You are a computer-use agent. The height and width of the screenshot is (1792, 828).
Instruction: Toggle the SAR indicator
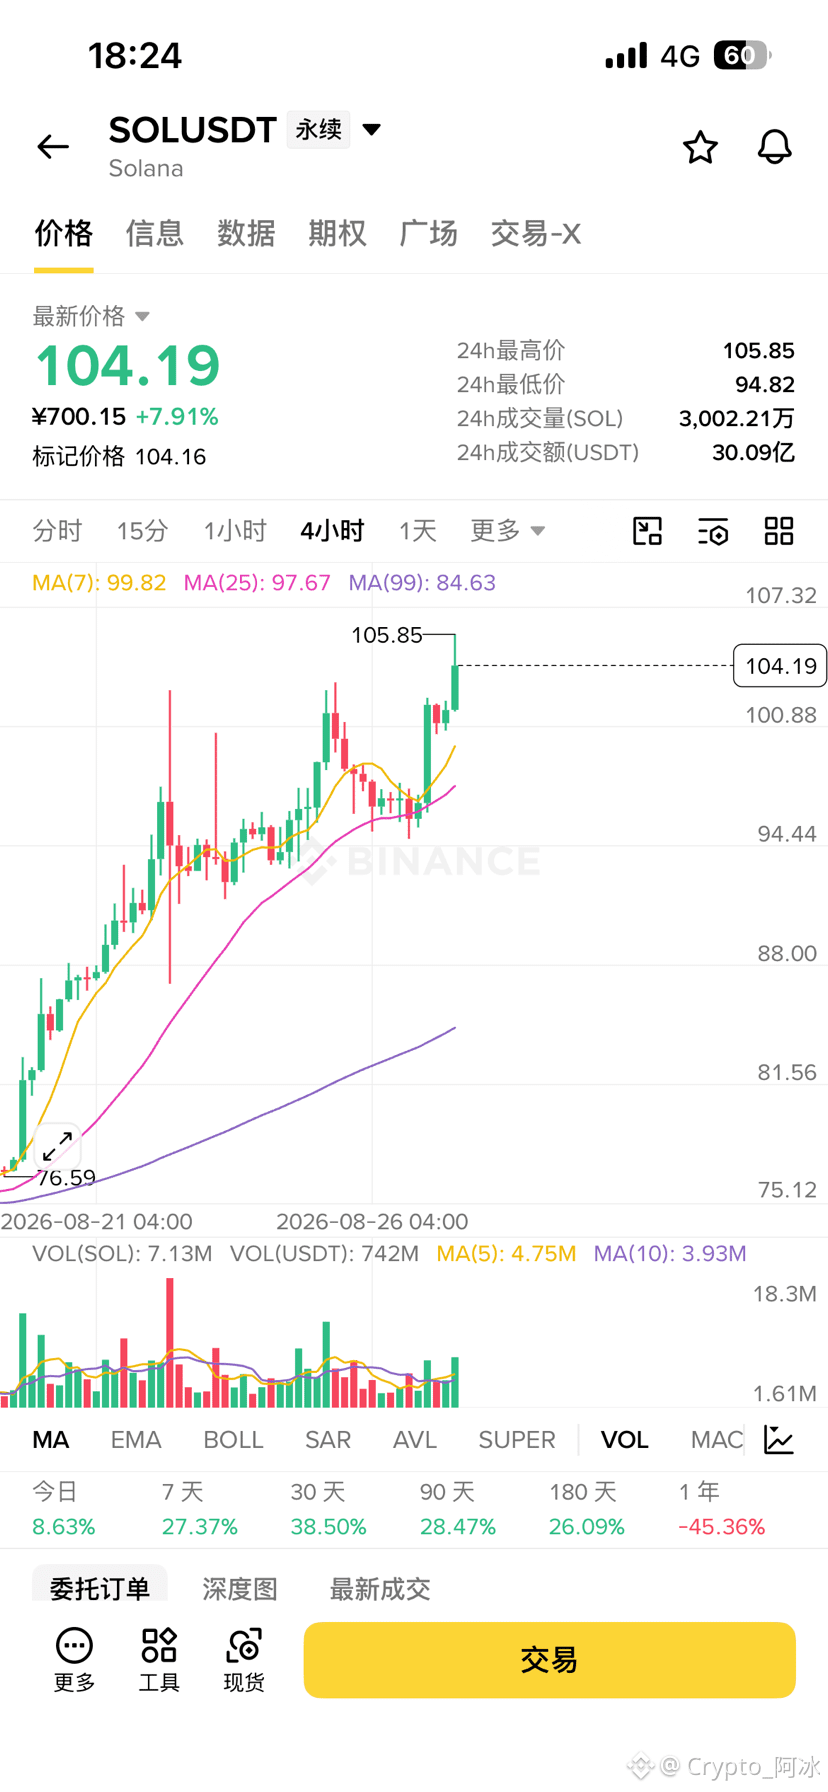click(x=328, y=1440)
